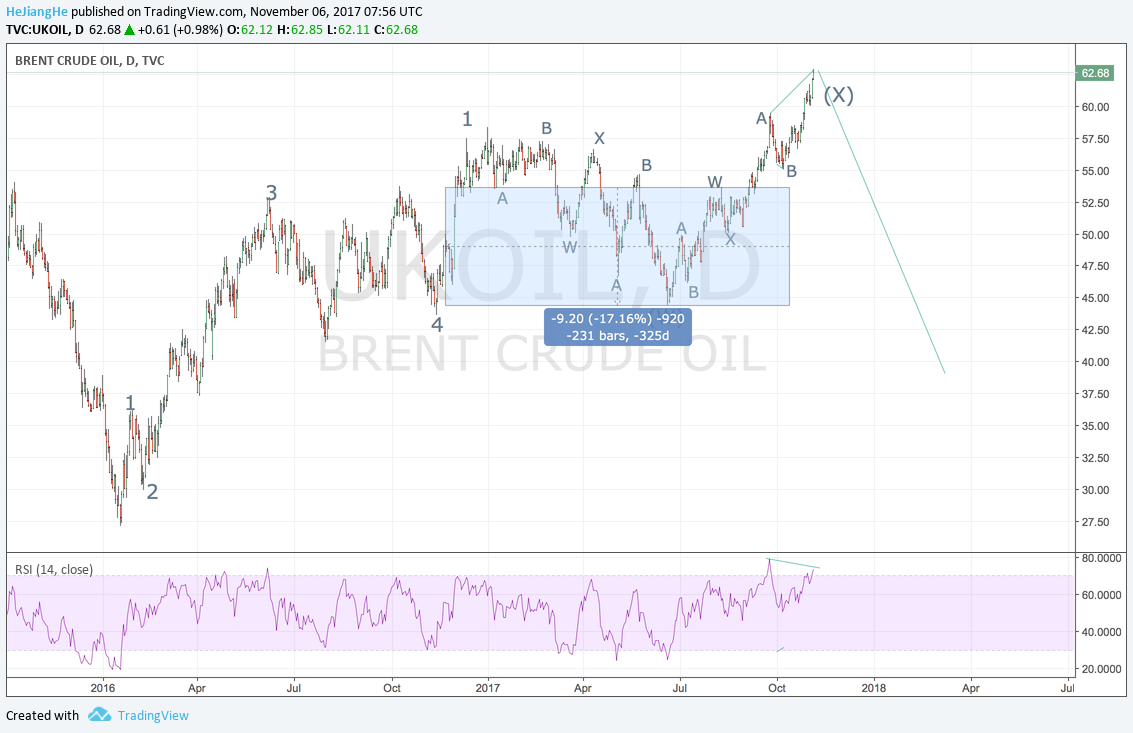Click the 'published on TradingView.com' header text
Image resolution: width=1133 pixels, height=733 pixels.
click(x=158, y=12)
